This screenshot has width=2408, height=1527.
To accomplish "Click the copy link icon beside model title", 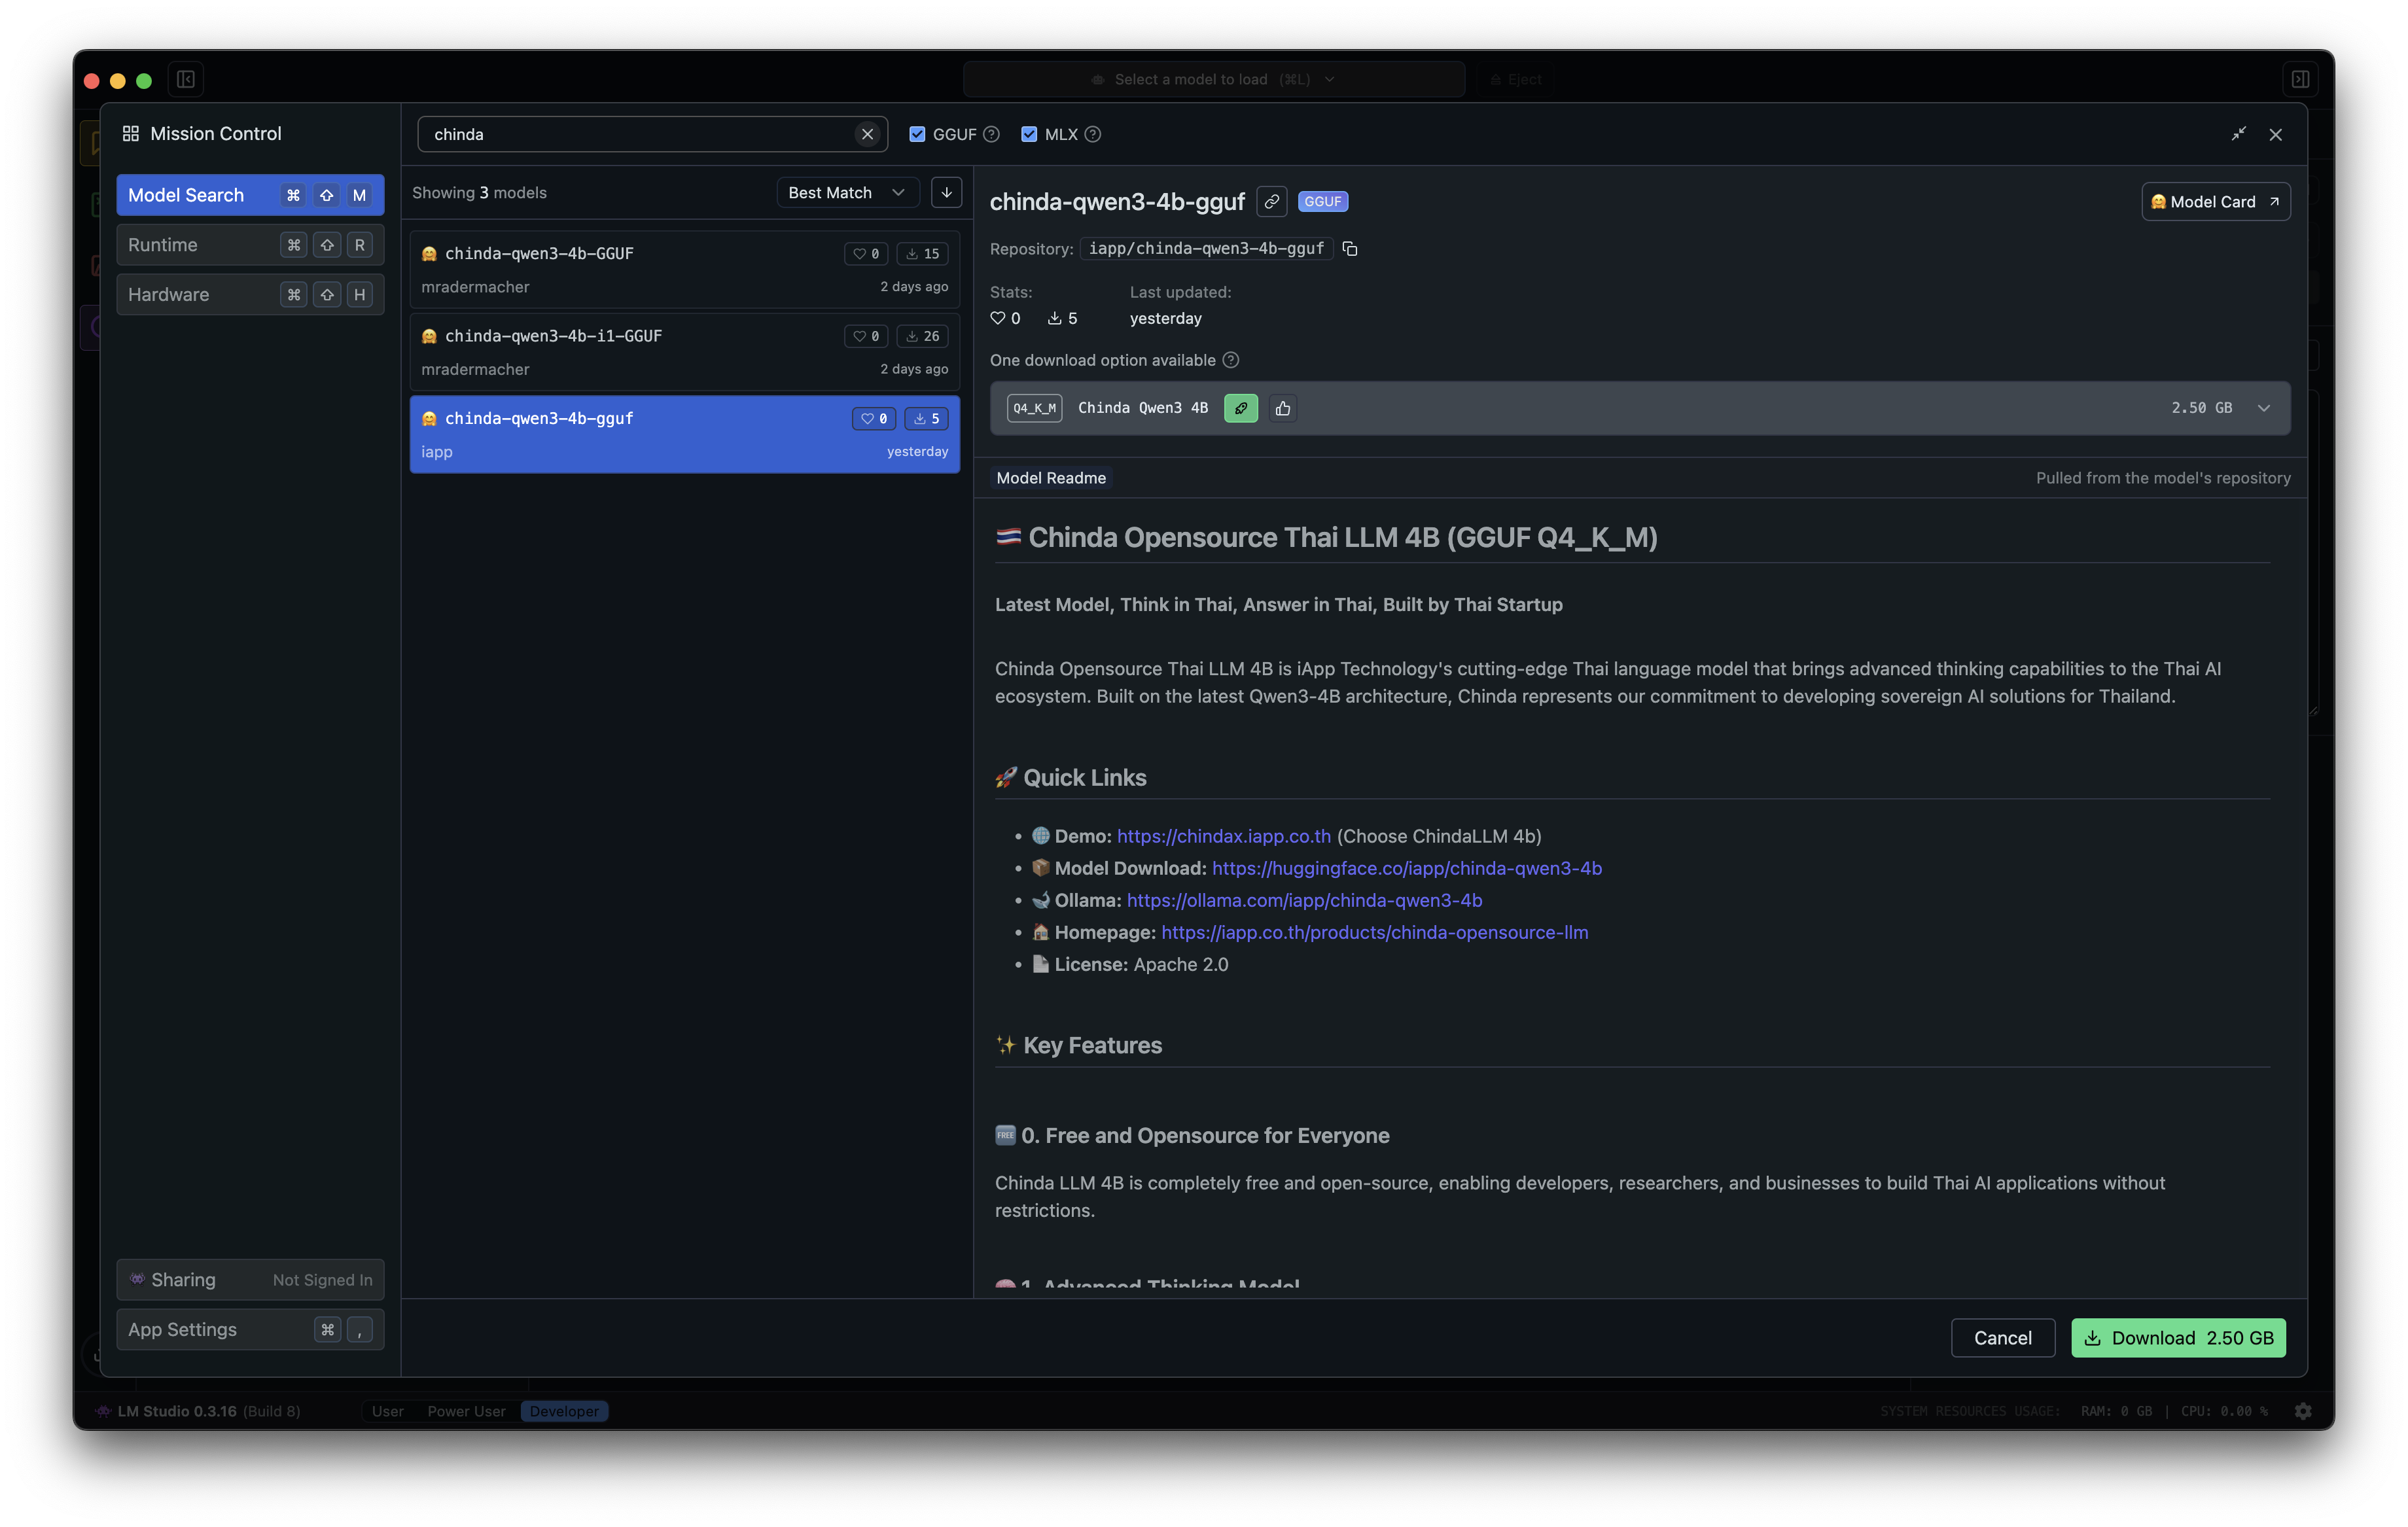I will click(1271, 201).
